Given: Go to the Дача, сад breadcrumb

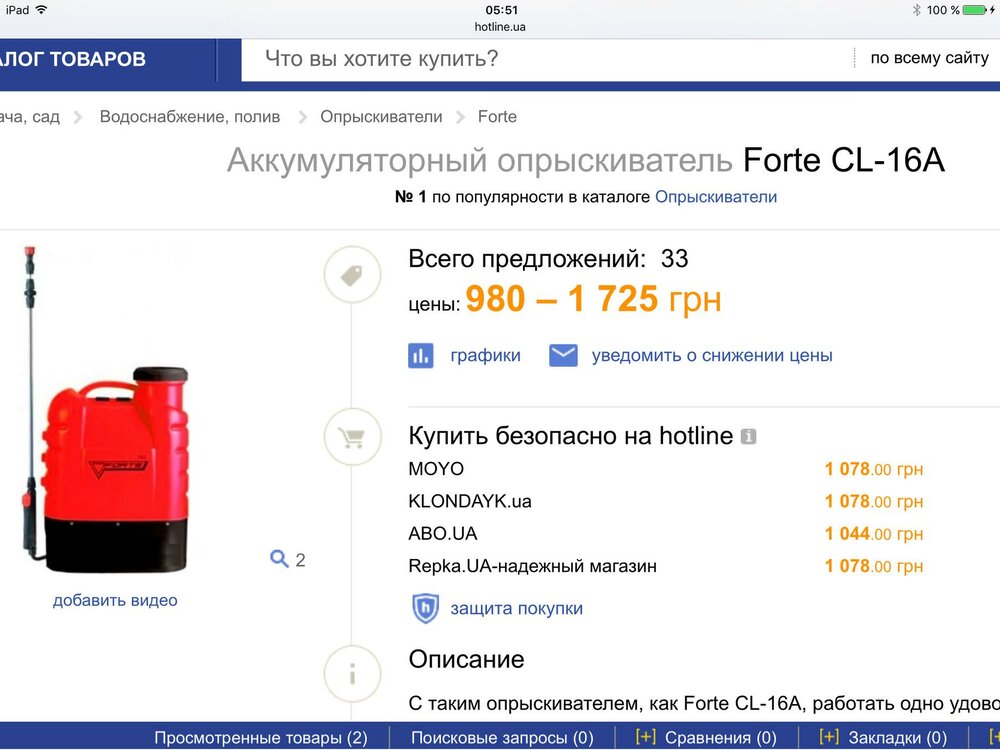Looking at the screenshot, I should pos(30,117).
